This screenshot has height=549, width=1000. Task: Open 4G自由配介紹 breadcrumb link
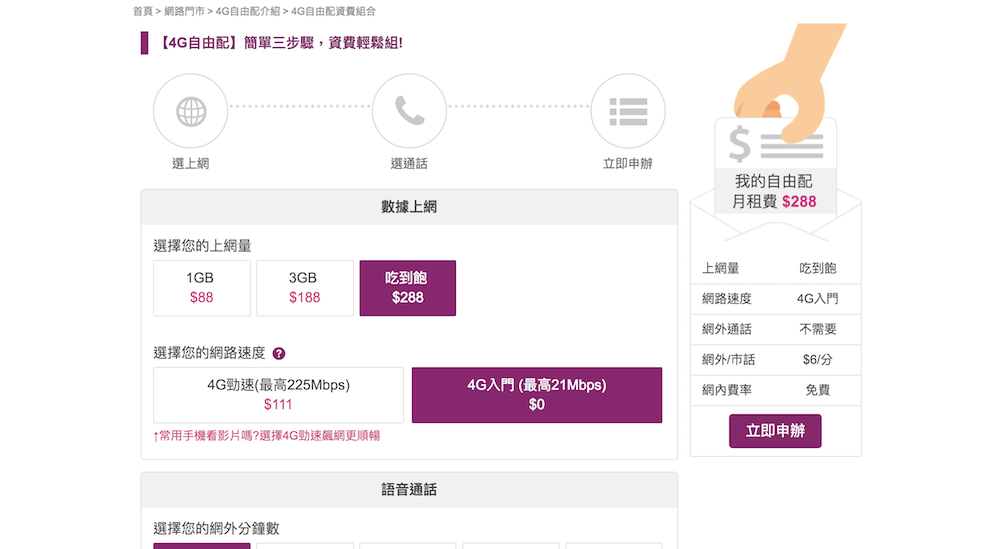point(249,11)
